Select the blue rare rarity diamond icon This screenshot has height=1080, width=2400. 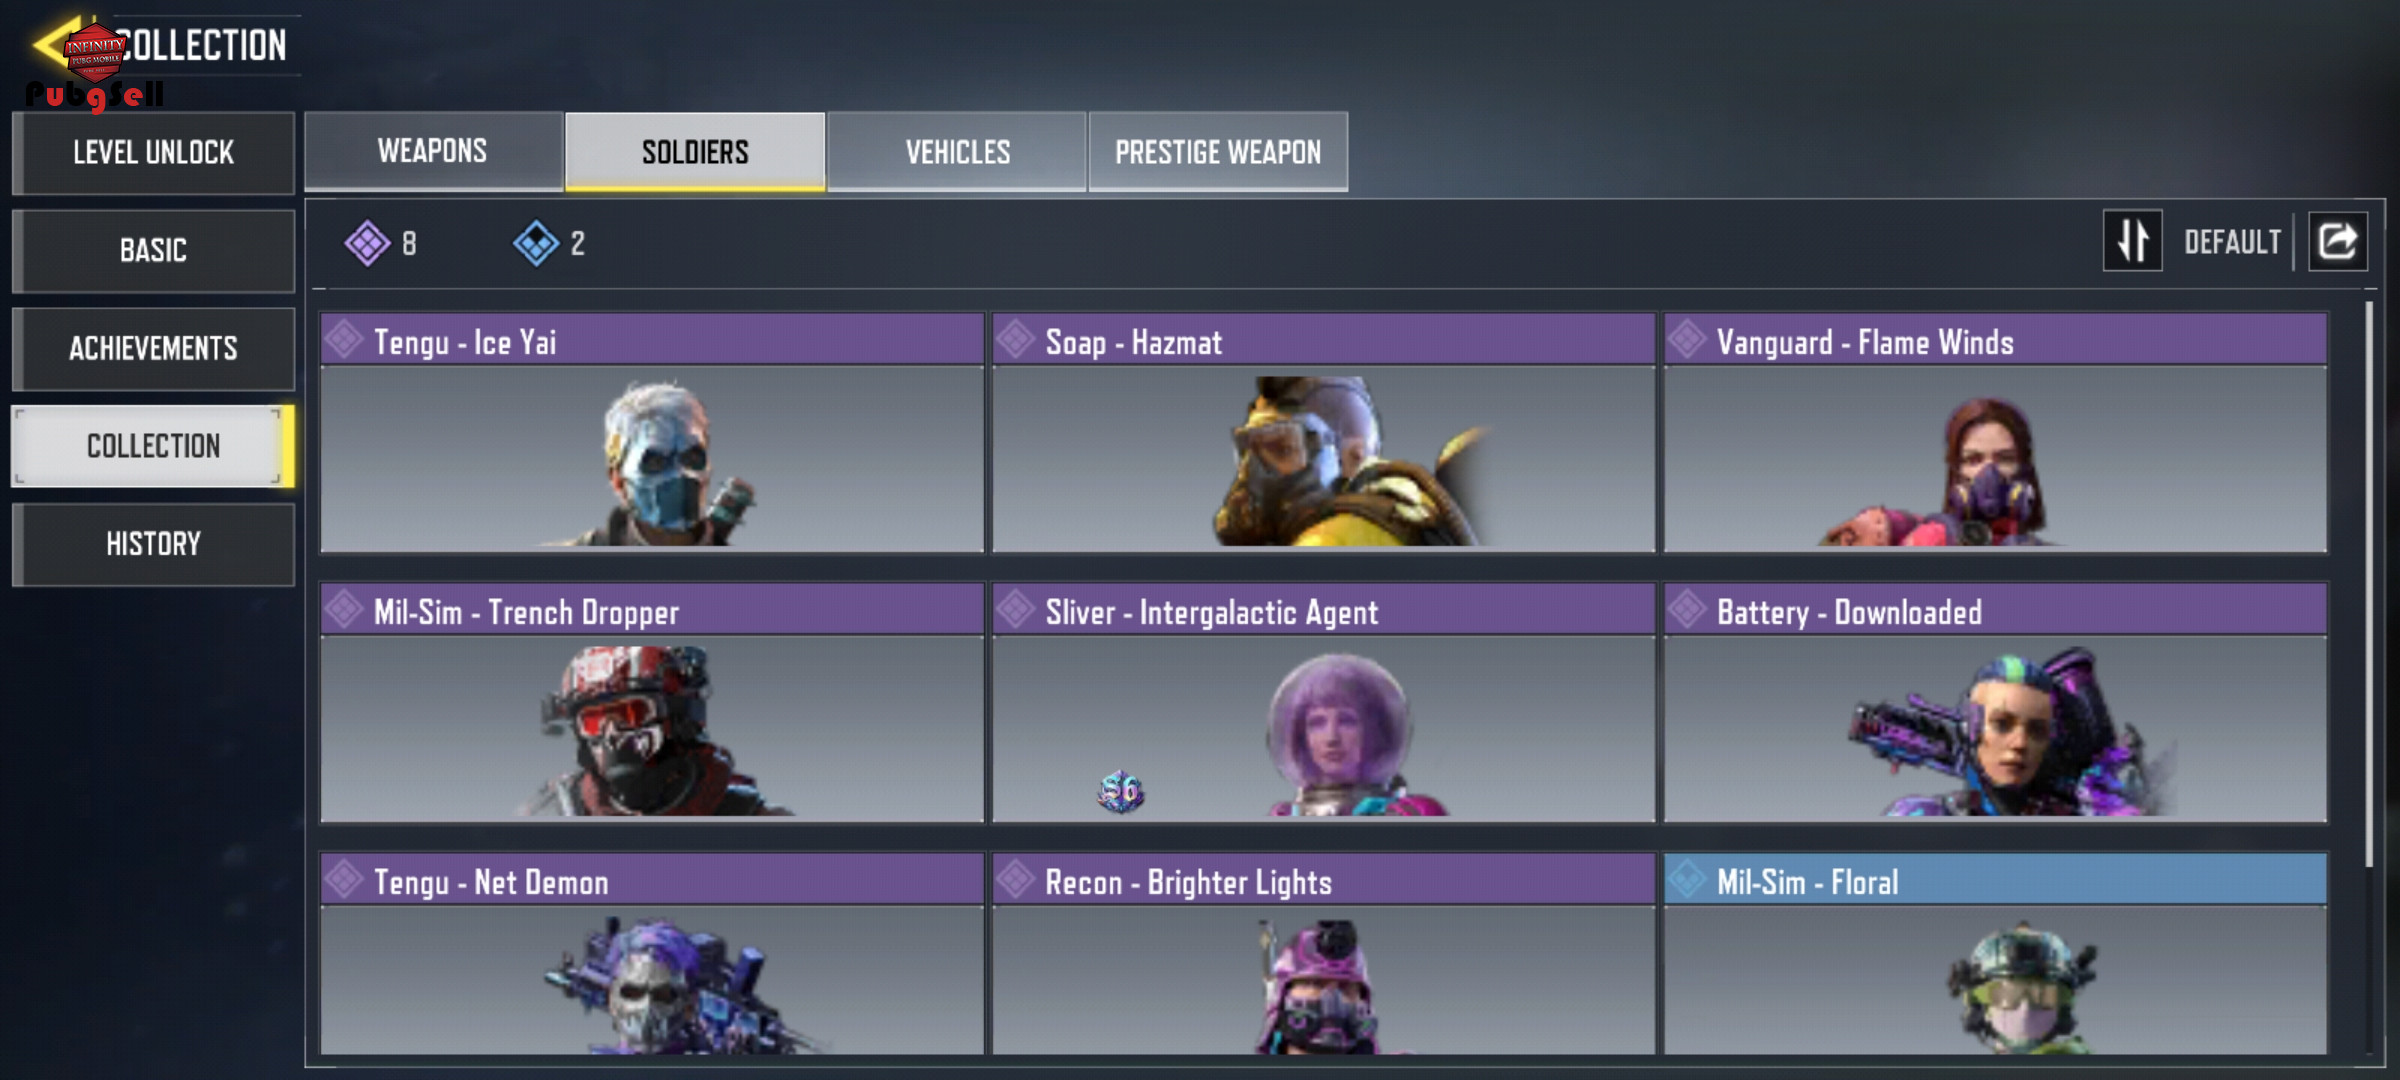coord(536,243)
